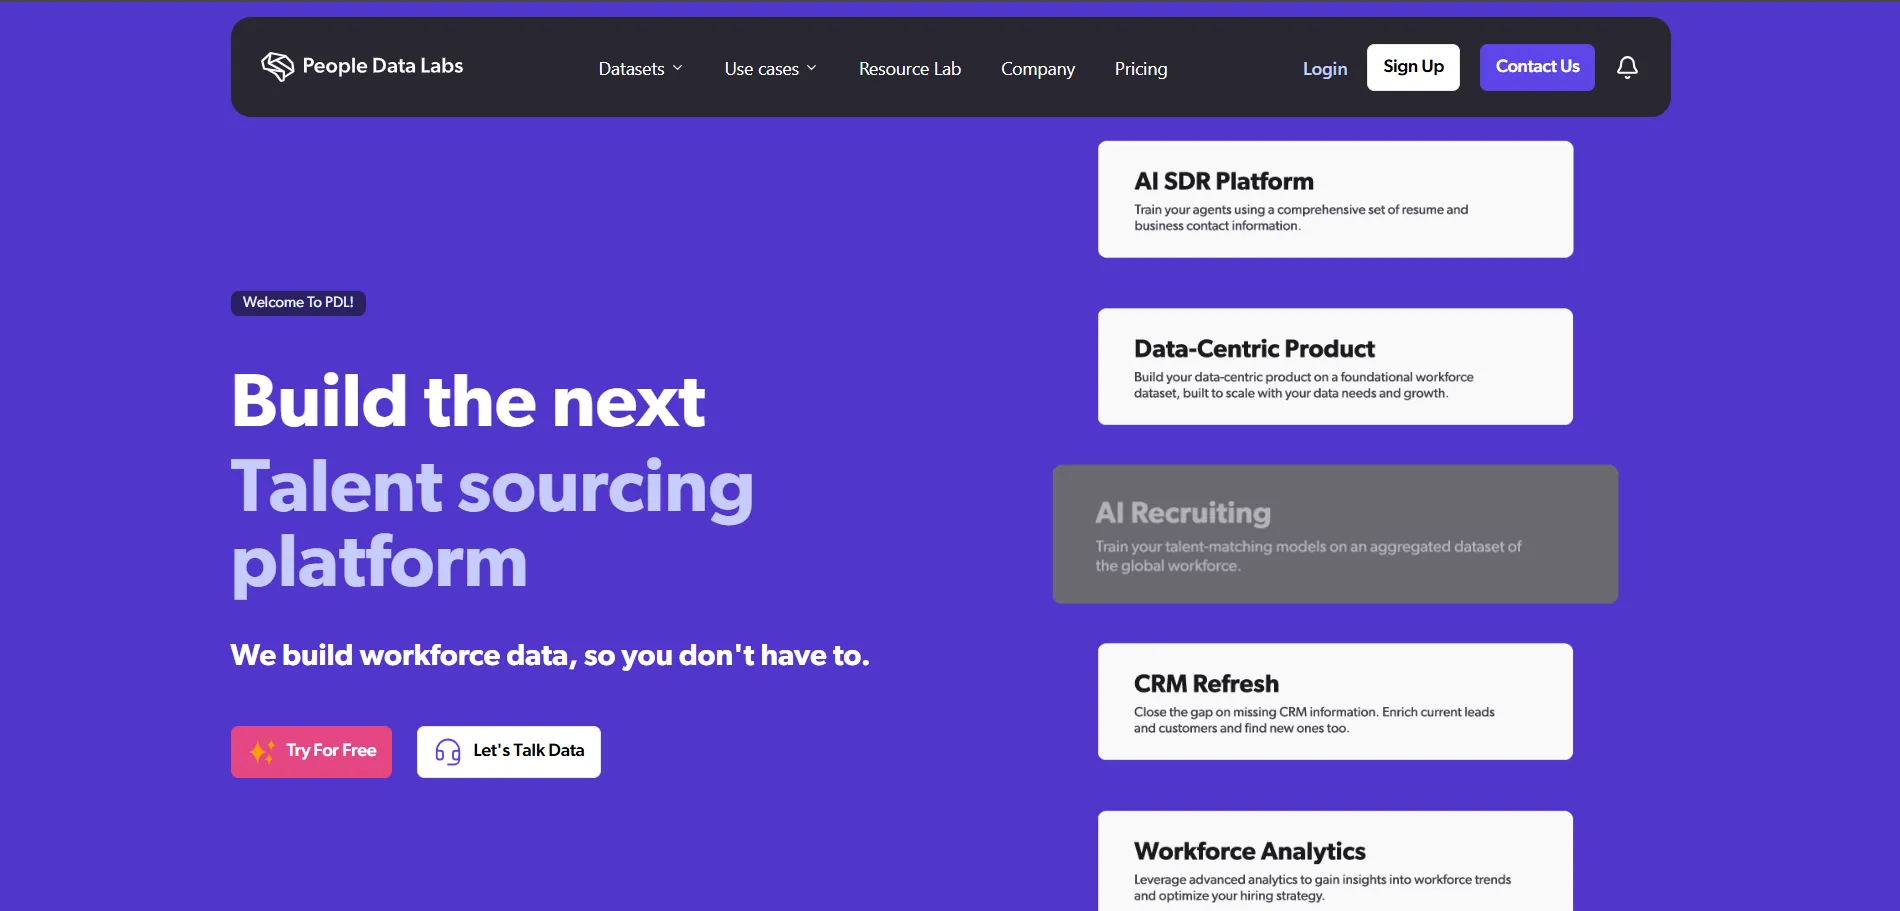This screenshot has width=1900, height=911.
Task: Open the notifications bell icon
Action: tap(1627, 67)
